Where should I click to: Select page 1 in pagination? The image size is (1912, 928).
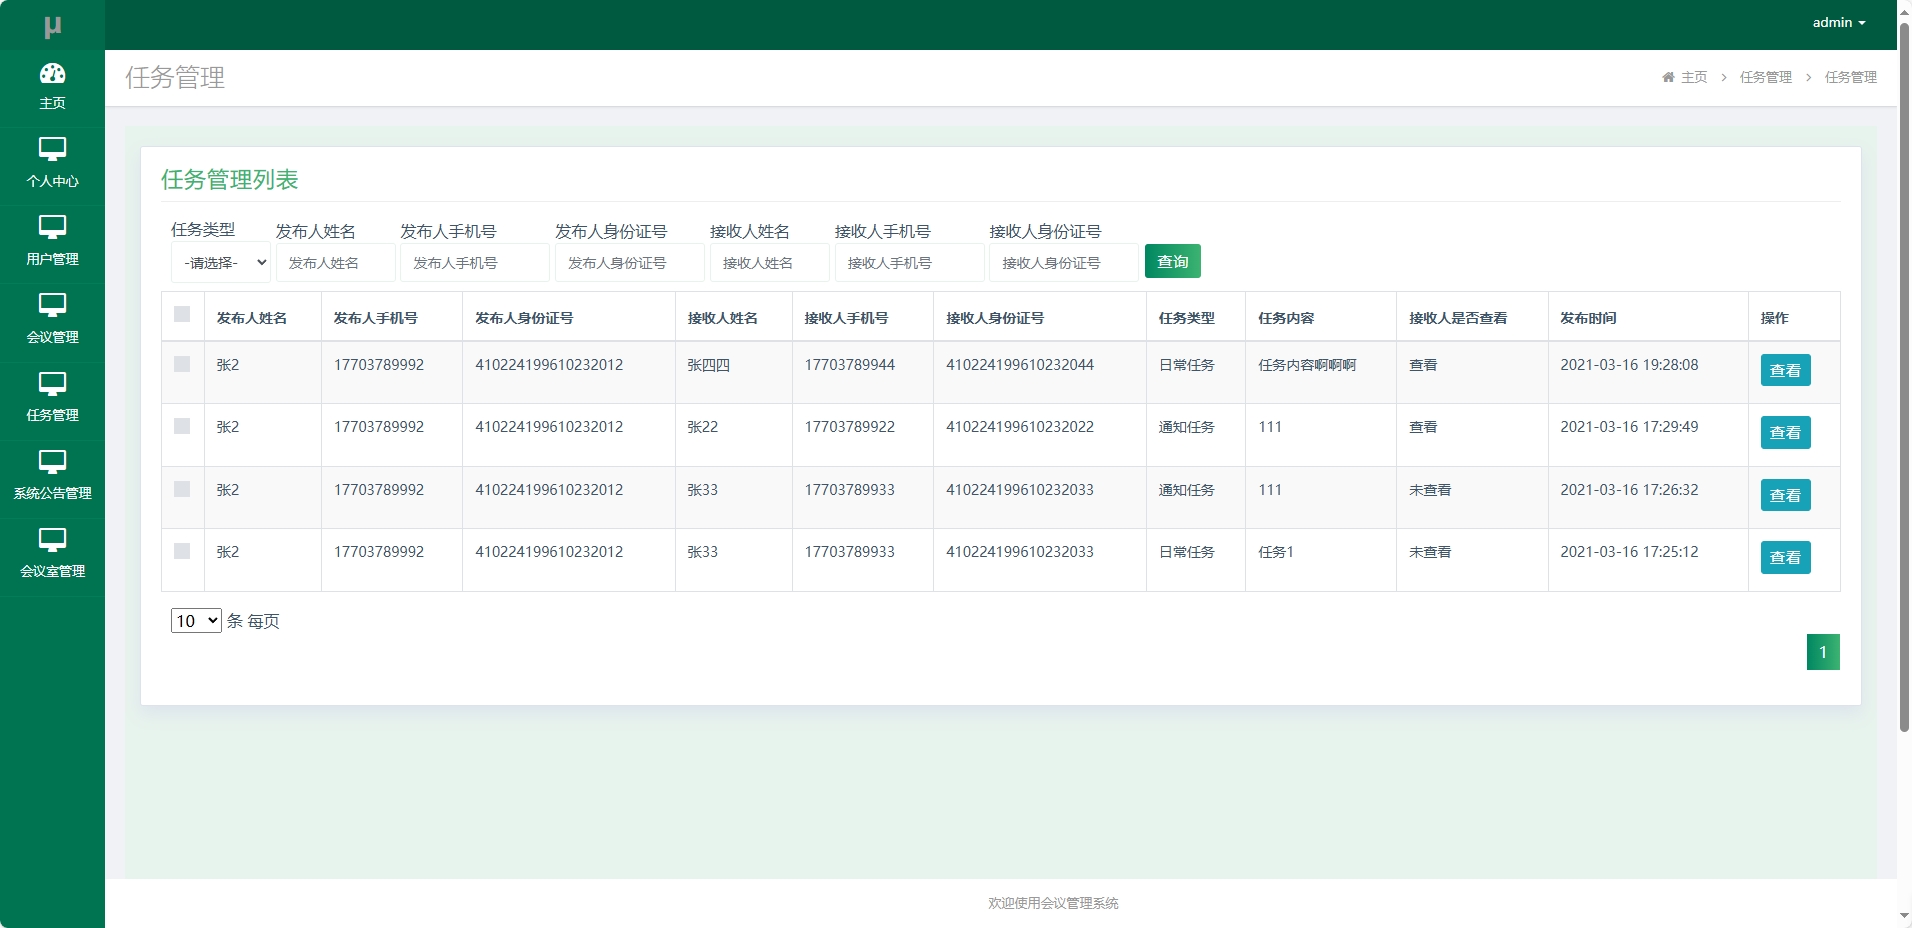point(1823,651)
